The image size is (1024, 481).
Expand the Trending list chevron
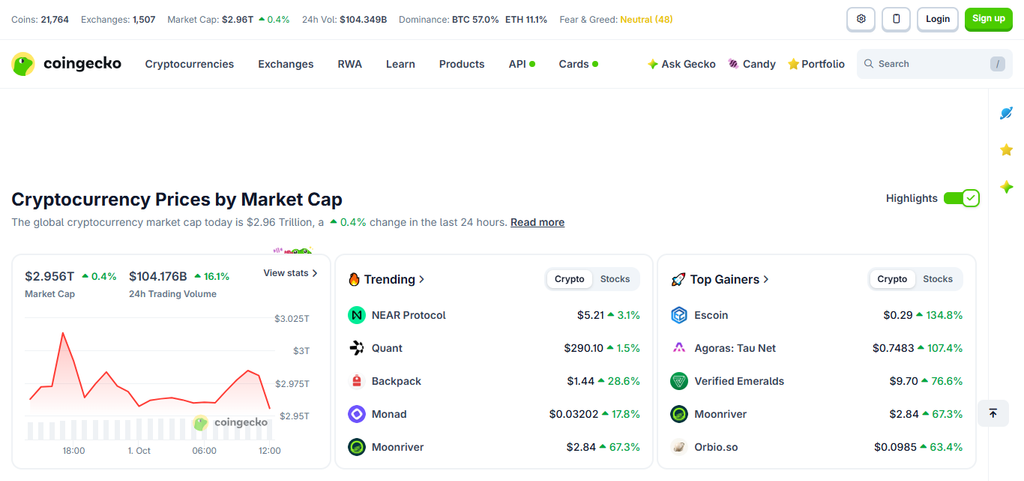tap(422, 279)
